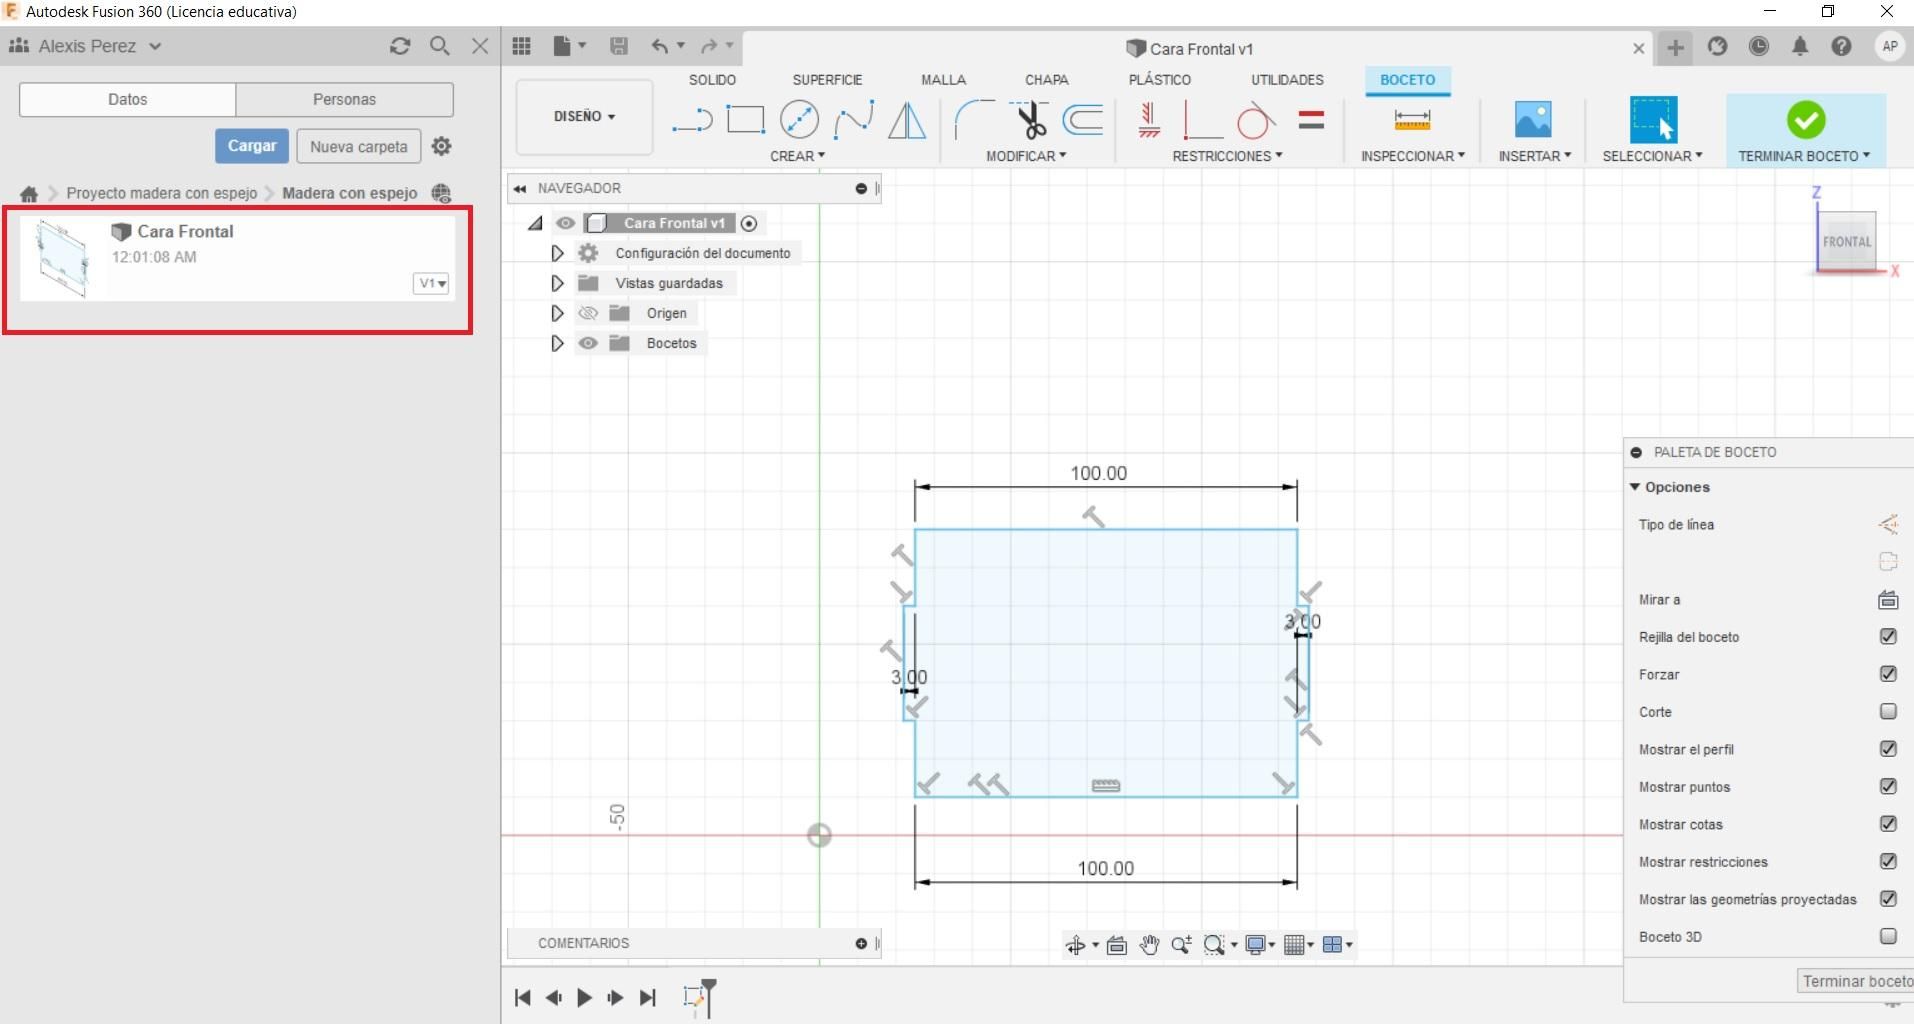
Task: Enable the Corte checkbox
Action: tap(1888, 711)
